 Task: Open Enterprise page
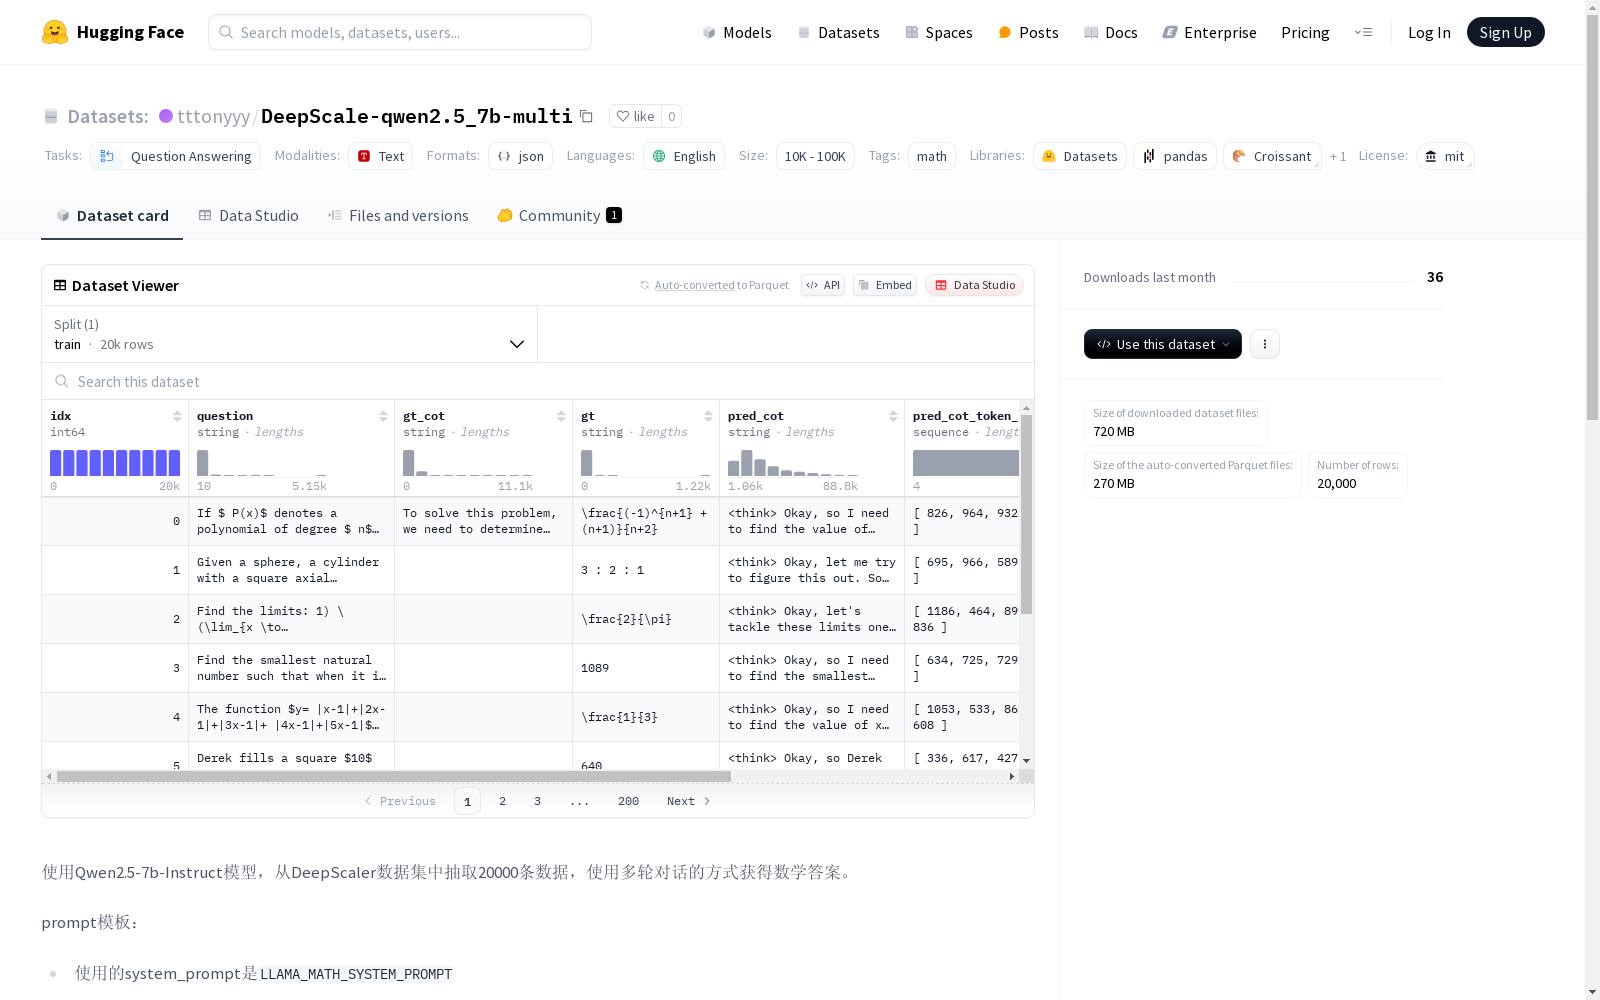tap(1210, 32)
